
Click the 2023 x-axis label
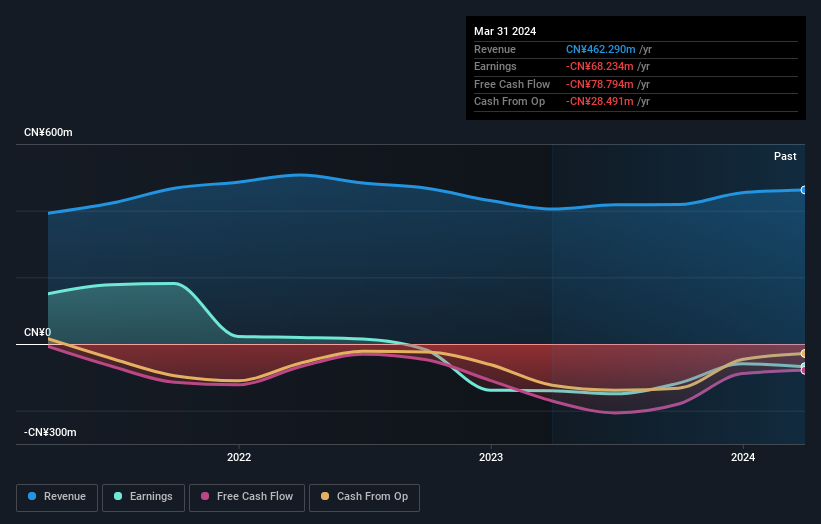tap(491, 457)
